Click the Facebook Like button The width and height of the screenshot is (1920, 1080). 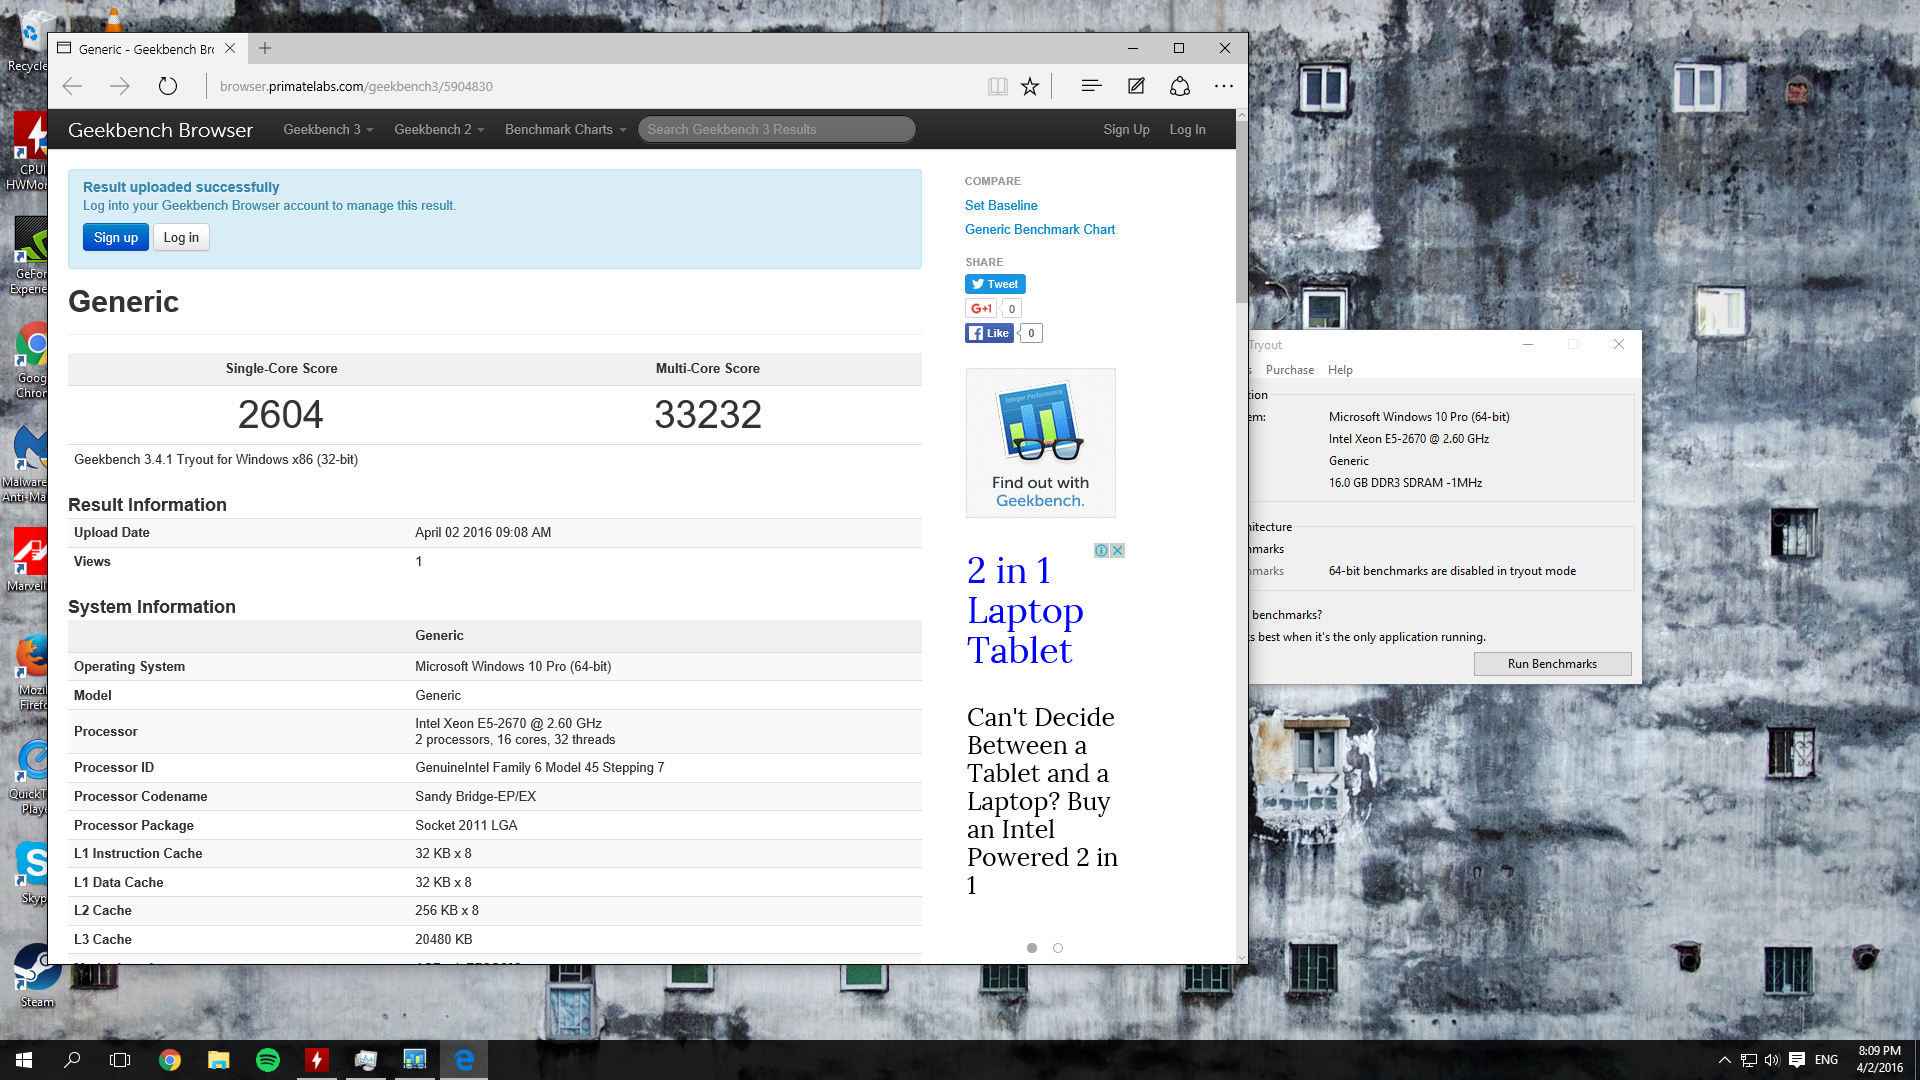989,333
